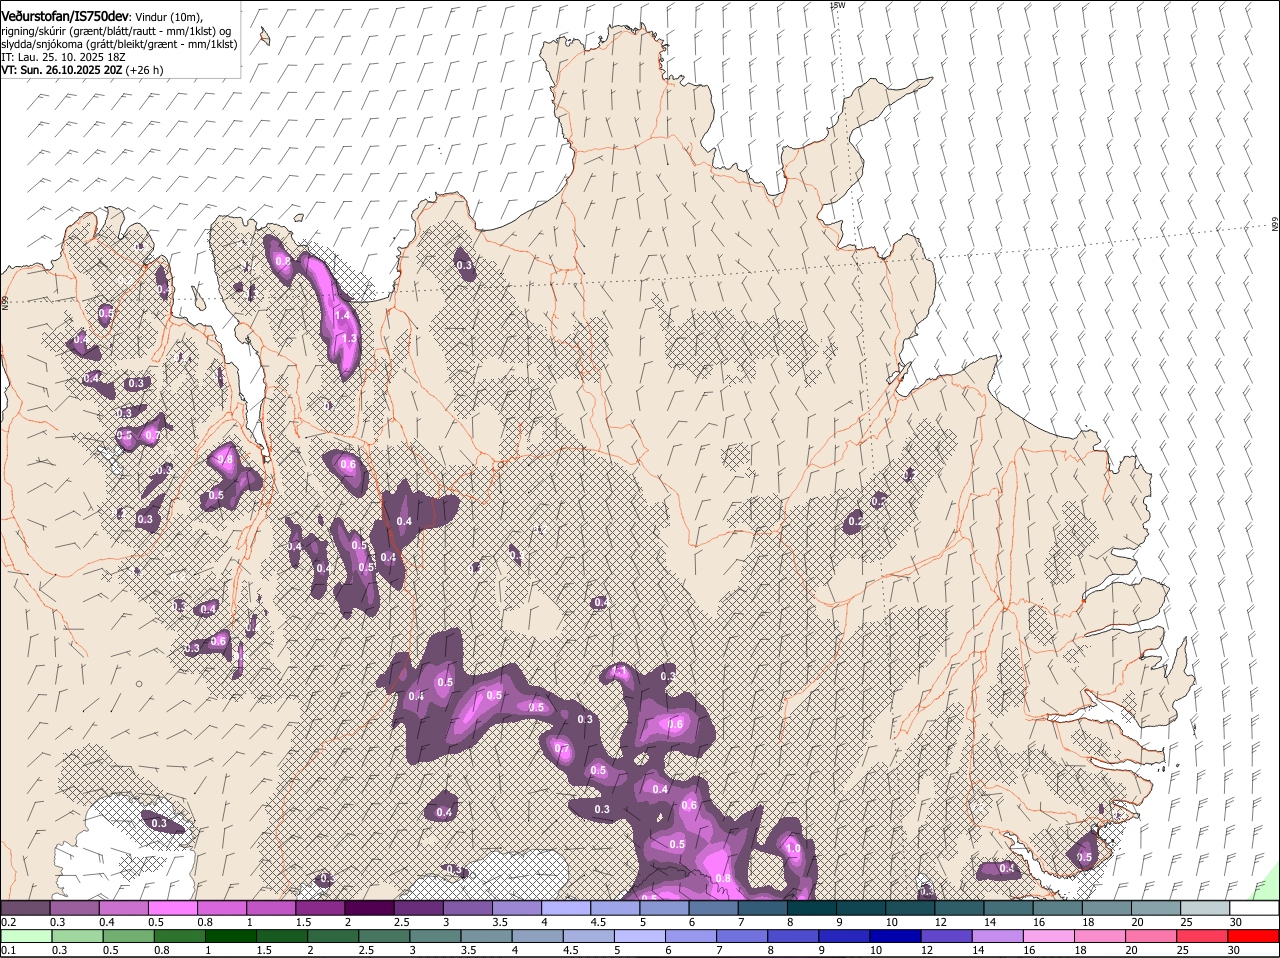Pick the bright red above-30 swatch, lower scale
Screen dimensions: 1280x958
point(1254,936)
